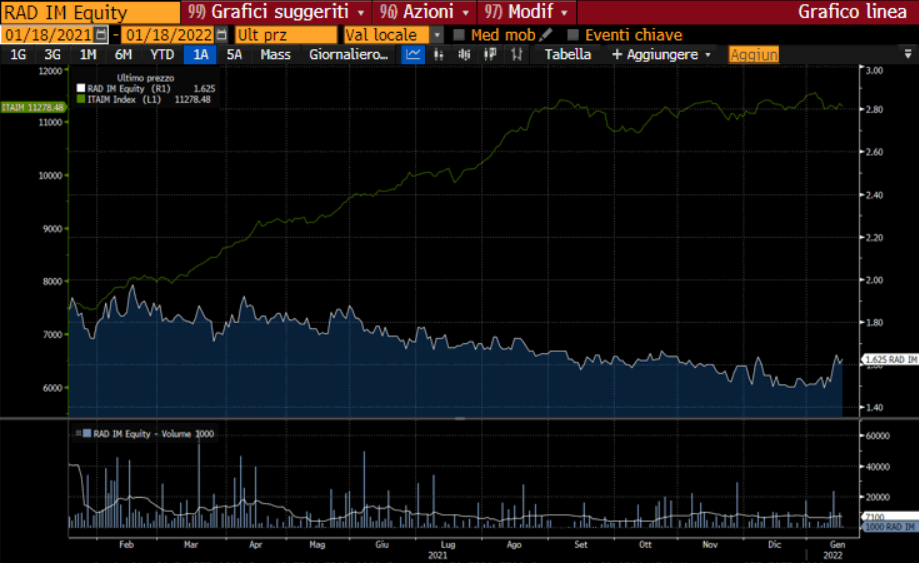Click the Tabella button
Screen dimensions: 919x563
click(x=567, y=54)
